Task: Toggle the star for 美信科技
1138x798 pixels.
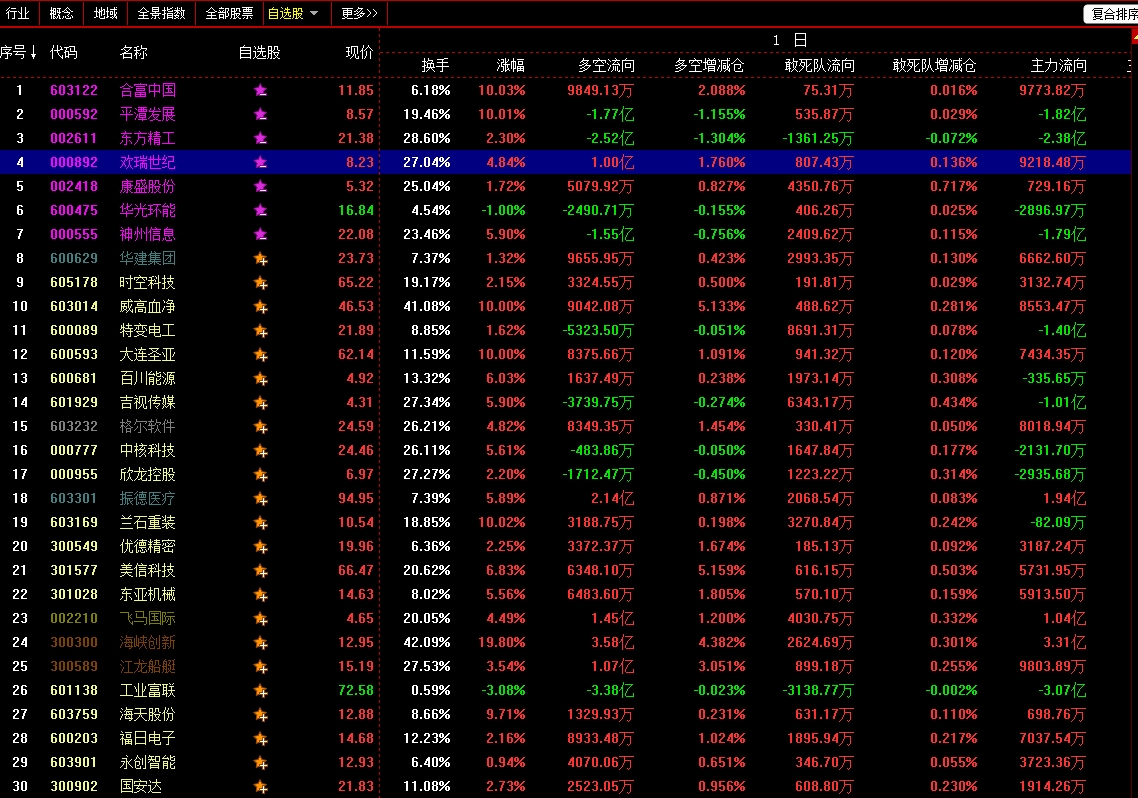Action: 260,570
